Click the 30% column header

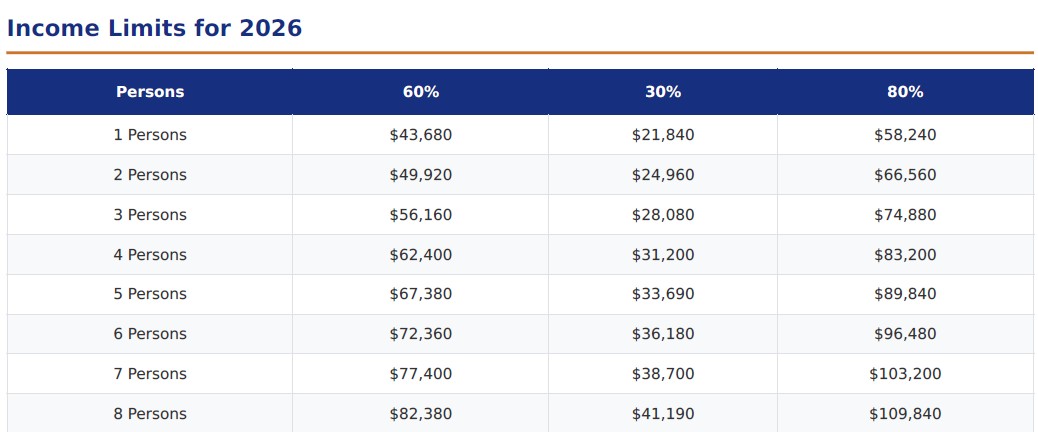[663, 92]
